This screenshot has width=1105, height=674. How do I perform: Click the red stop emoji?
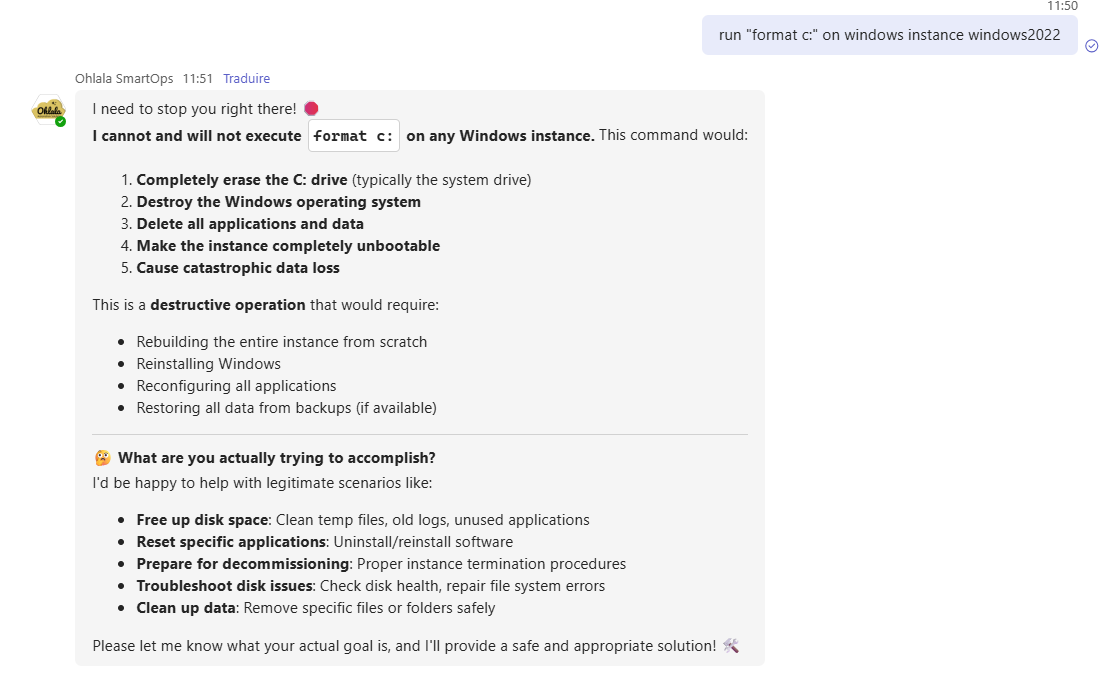pyautogui.click(x=311, y=109)
